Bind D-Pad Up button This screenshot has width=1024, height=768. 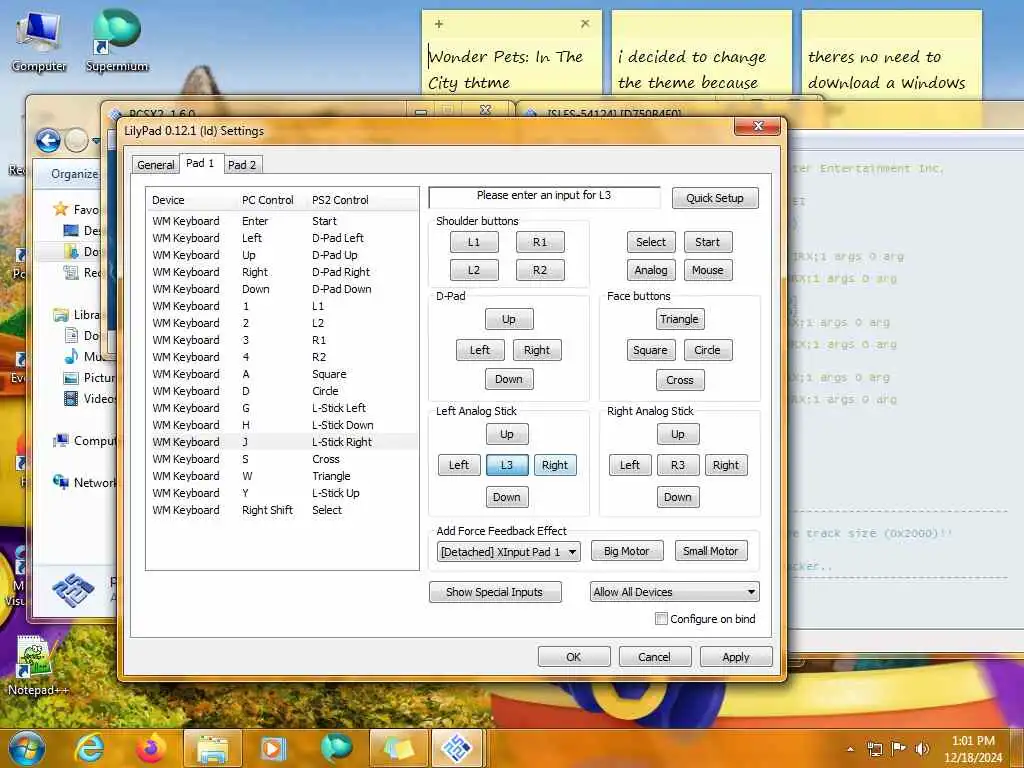point(509,319)
